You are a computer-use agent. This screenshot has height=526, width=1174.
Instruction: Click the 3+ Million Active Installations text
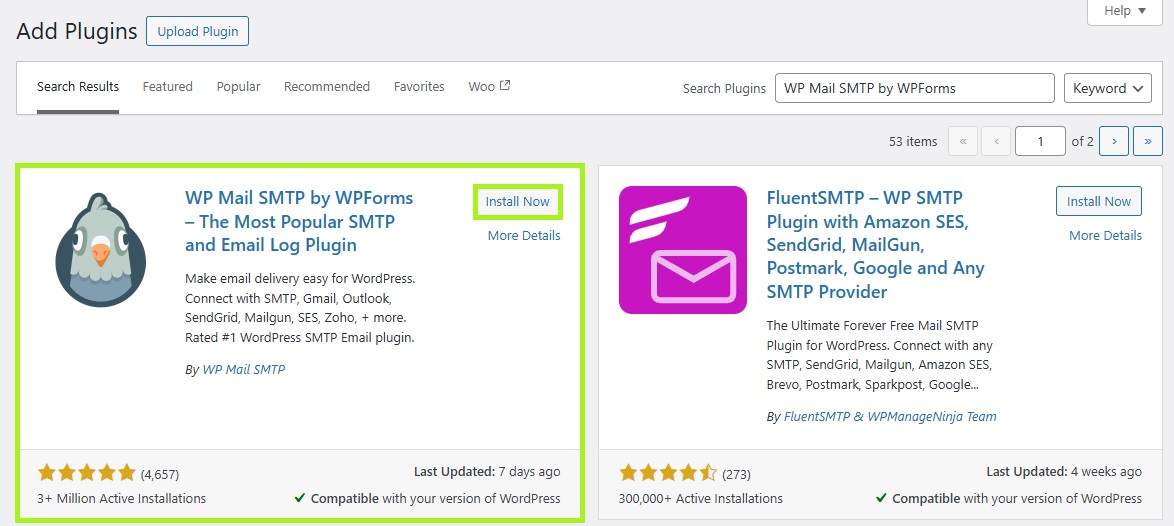(x=121, y=498)
